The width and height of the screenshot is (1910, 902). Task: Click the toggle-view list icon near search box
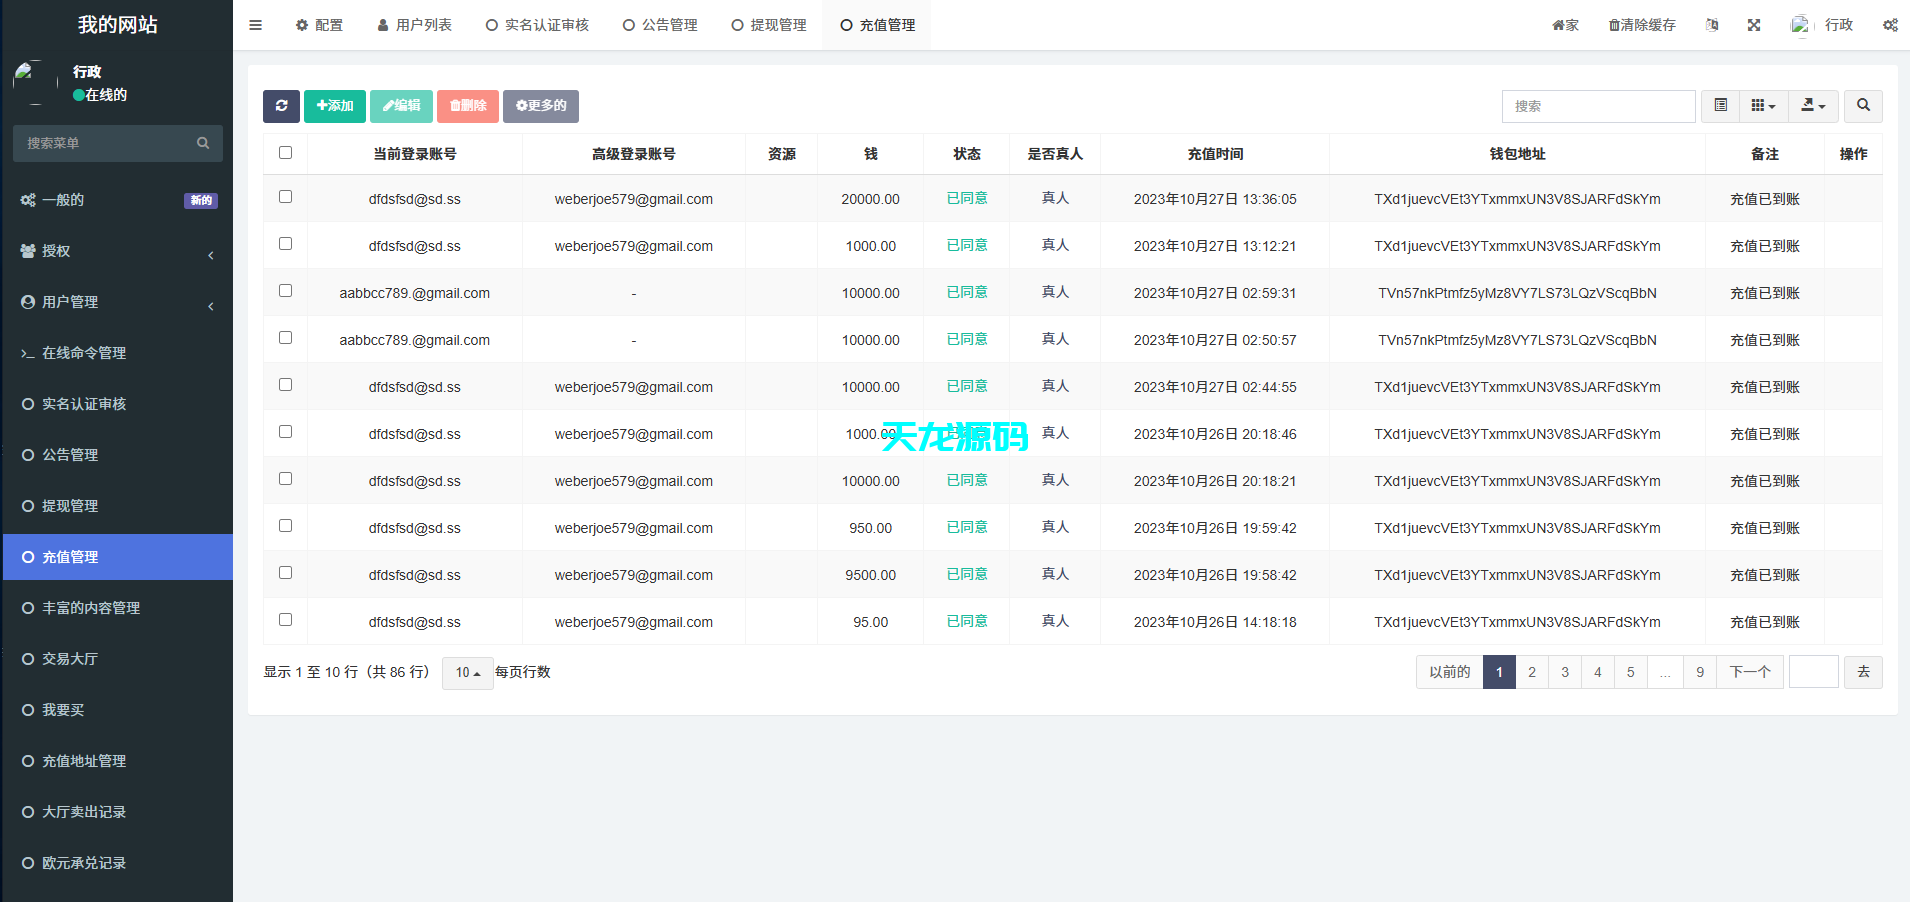(1721, 105)
